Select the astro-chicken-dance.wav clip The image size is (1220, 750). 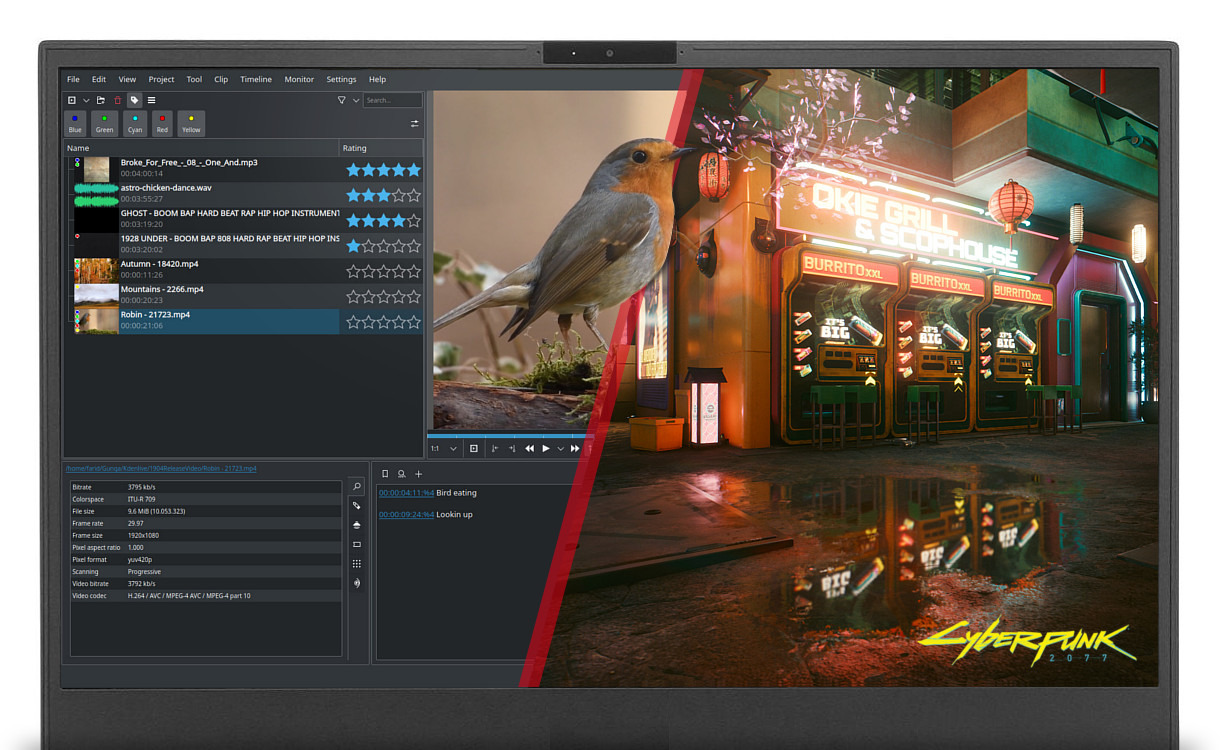coord(166,188)
